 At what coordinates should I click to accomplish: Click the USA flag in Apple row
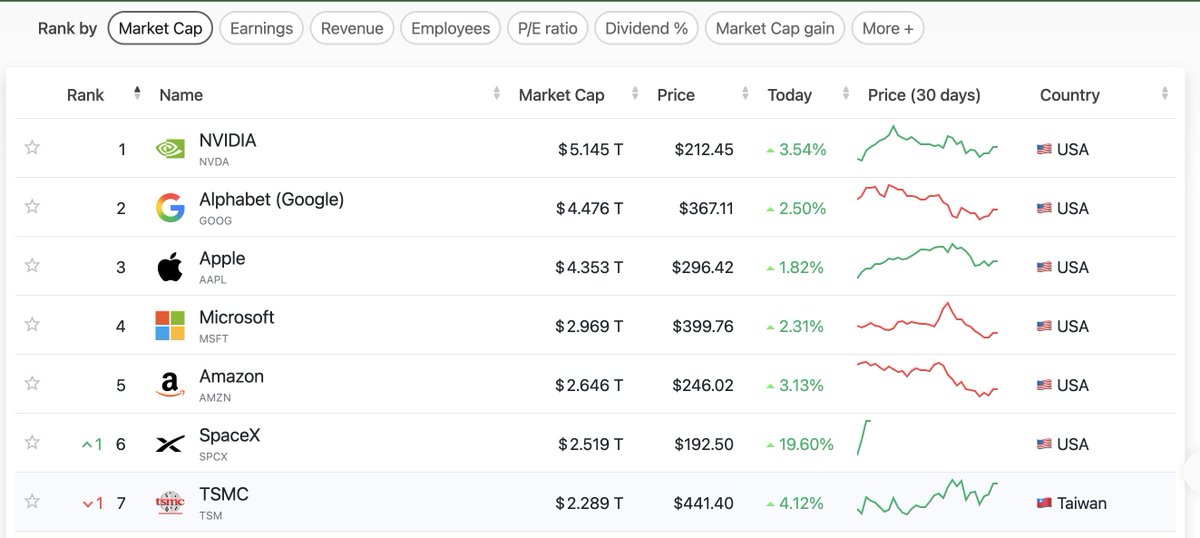click(1044, 268)
